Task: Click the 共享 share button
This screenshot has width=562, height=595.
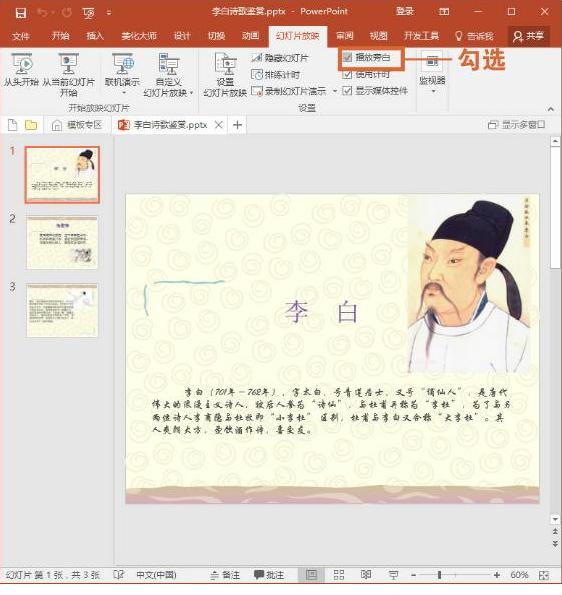Action: pyautogui.click(x=528, y=36)
